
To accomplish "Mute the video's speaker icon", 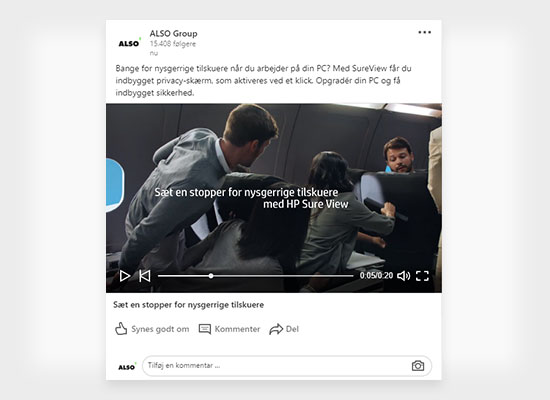I will 404,276.
